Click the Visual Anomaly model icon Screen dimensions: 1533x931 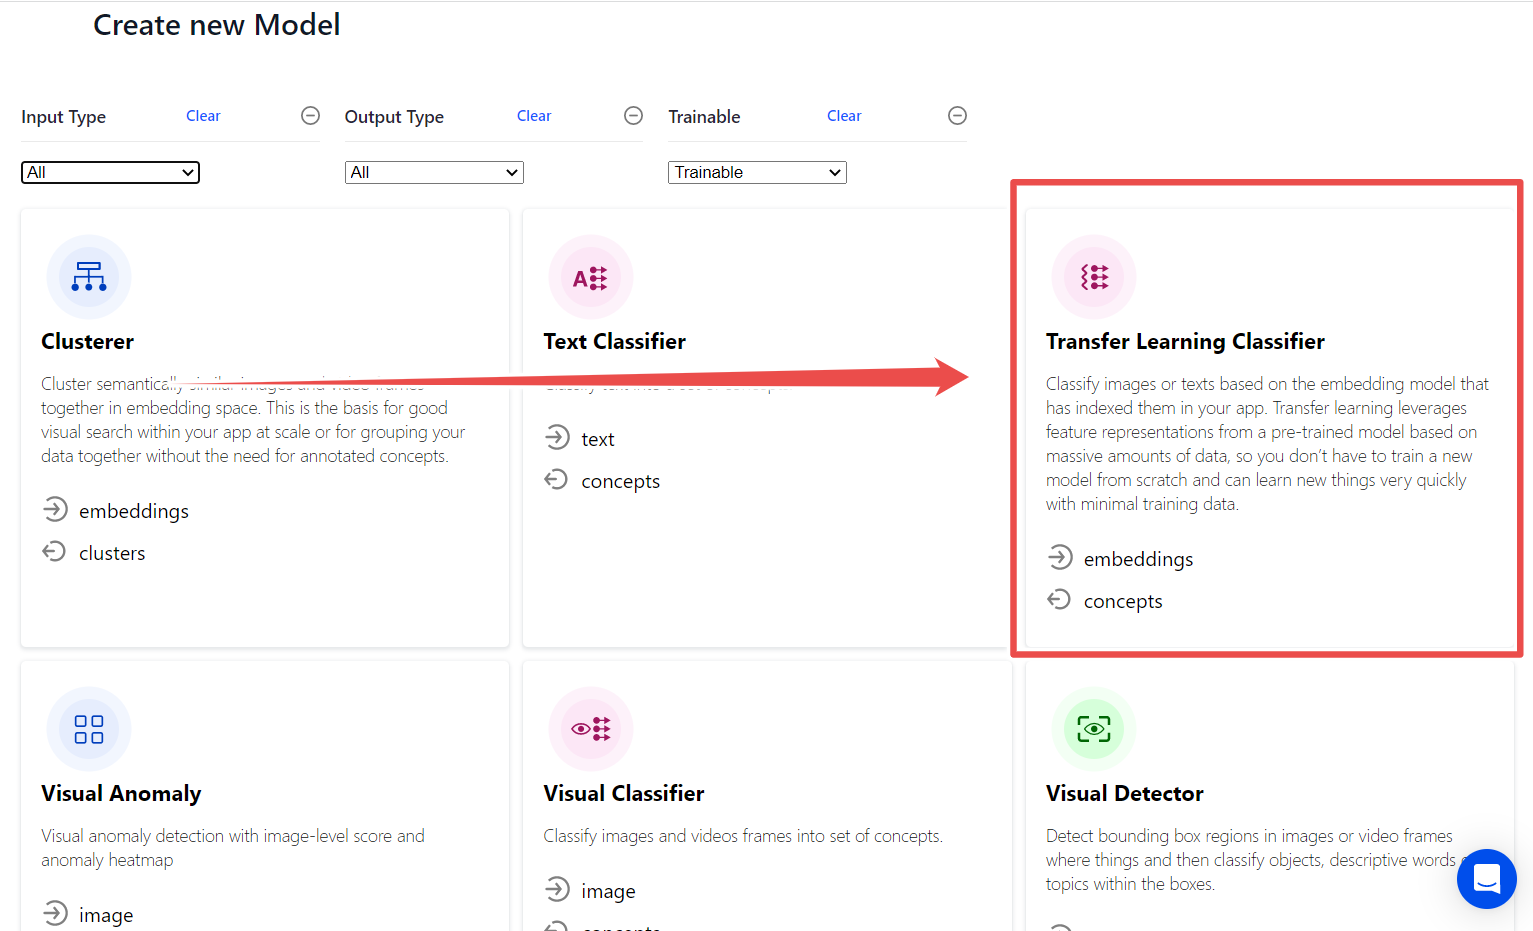(88, 729)
